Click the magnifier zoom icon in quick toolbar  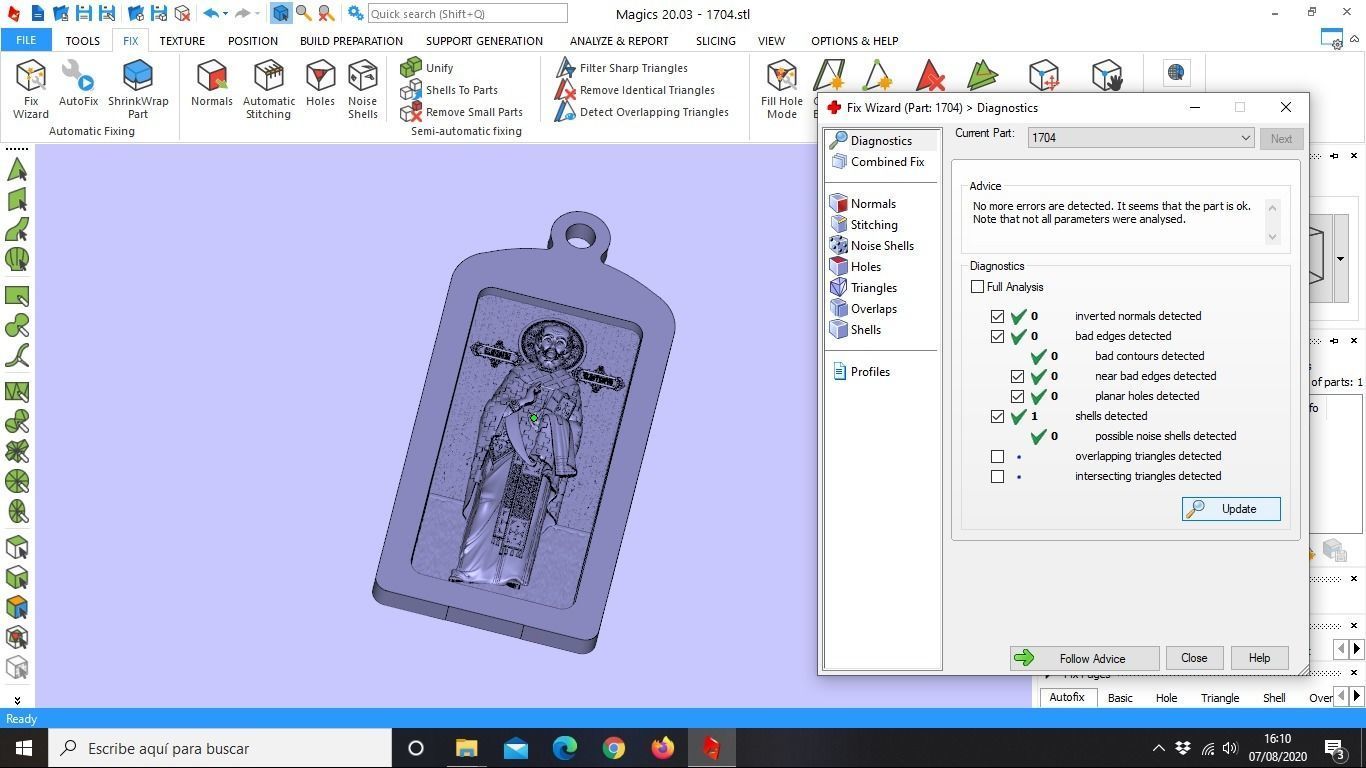coord(303,14)
